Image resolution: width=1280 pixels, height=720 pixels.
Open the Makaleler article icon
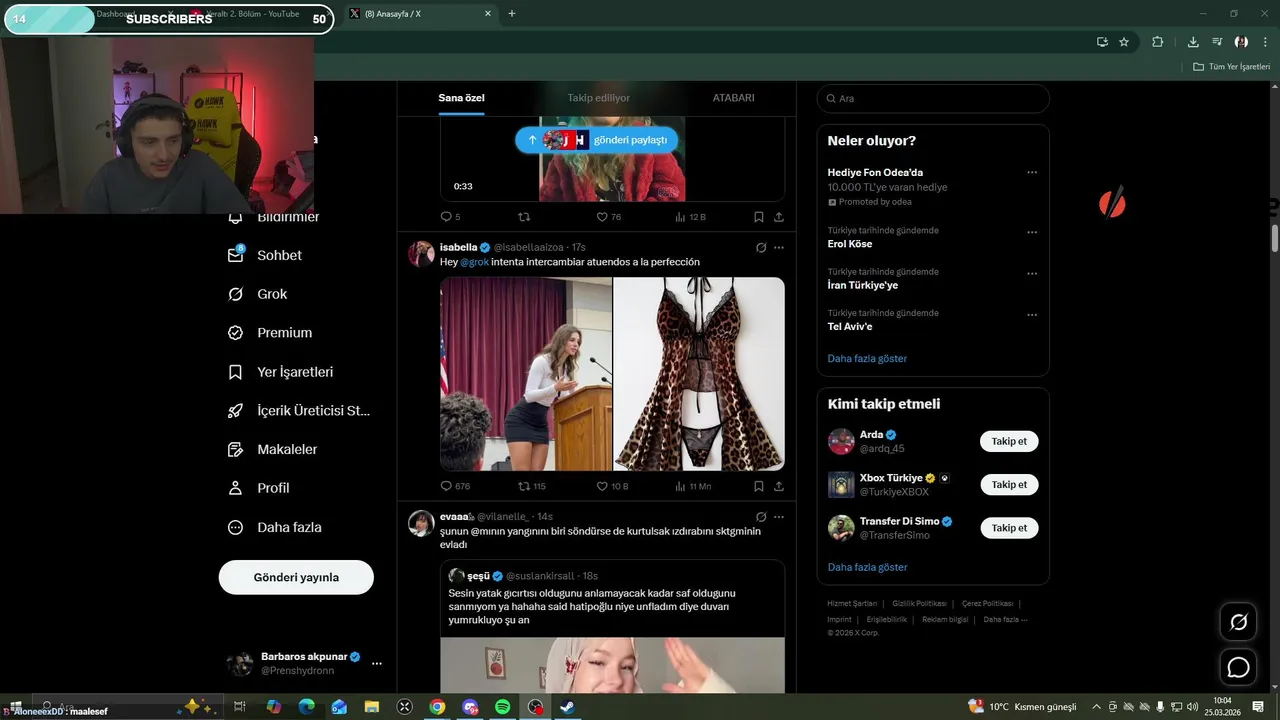[x=236, y=450]
